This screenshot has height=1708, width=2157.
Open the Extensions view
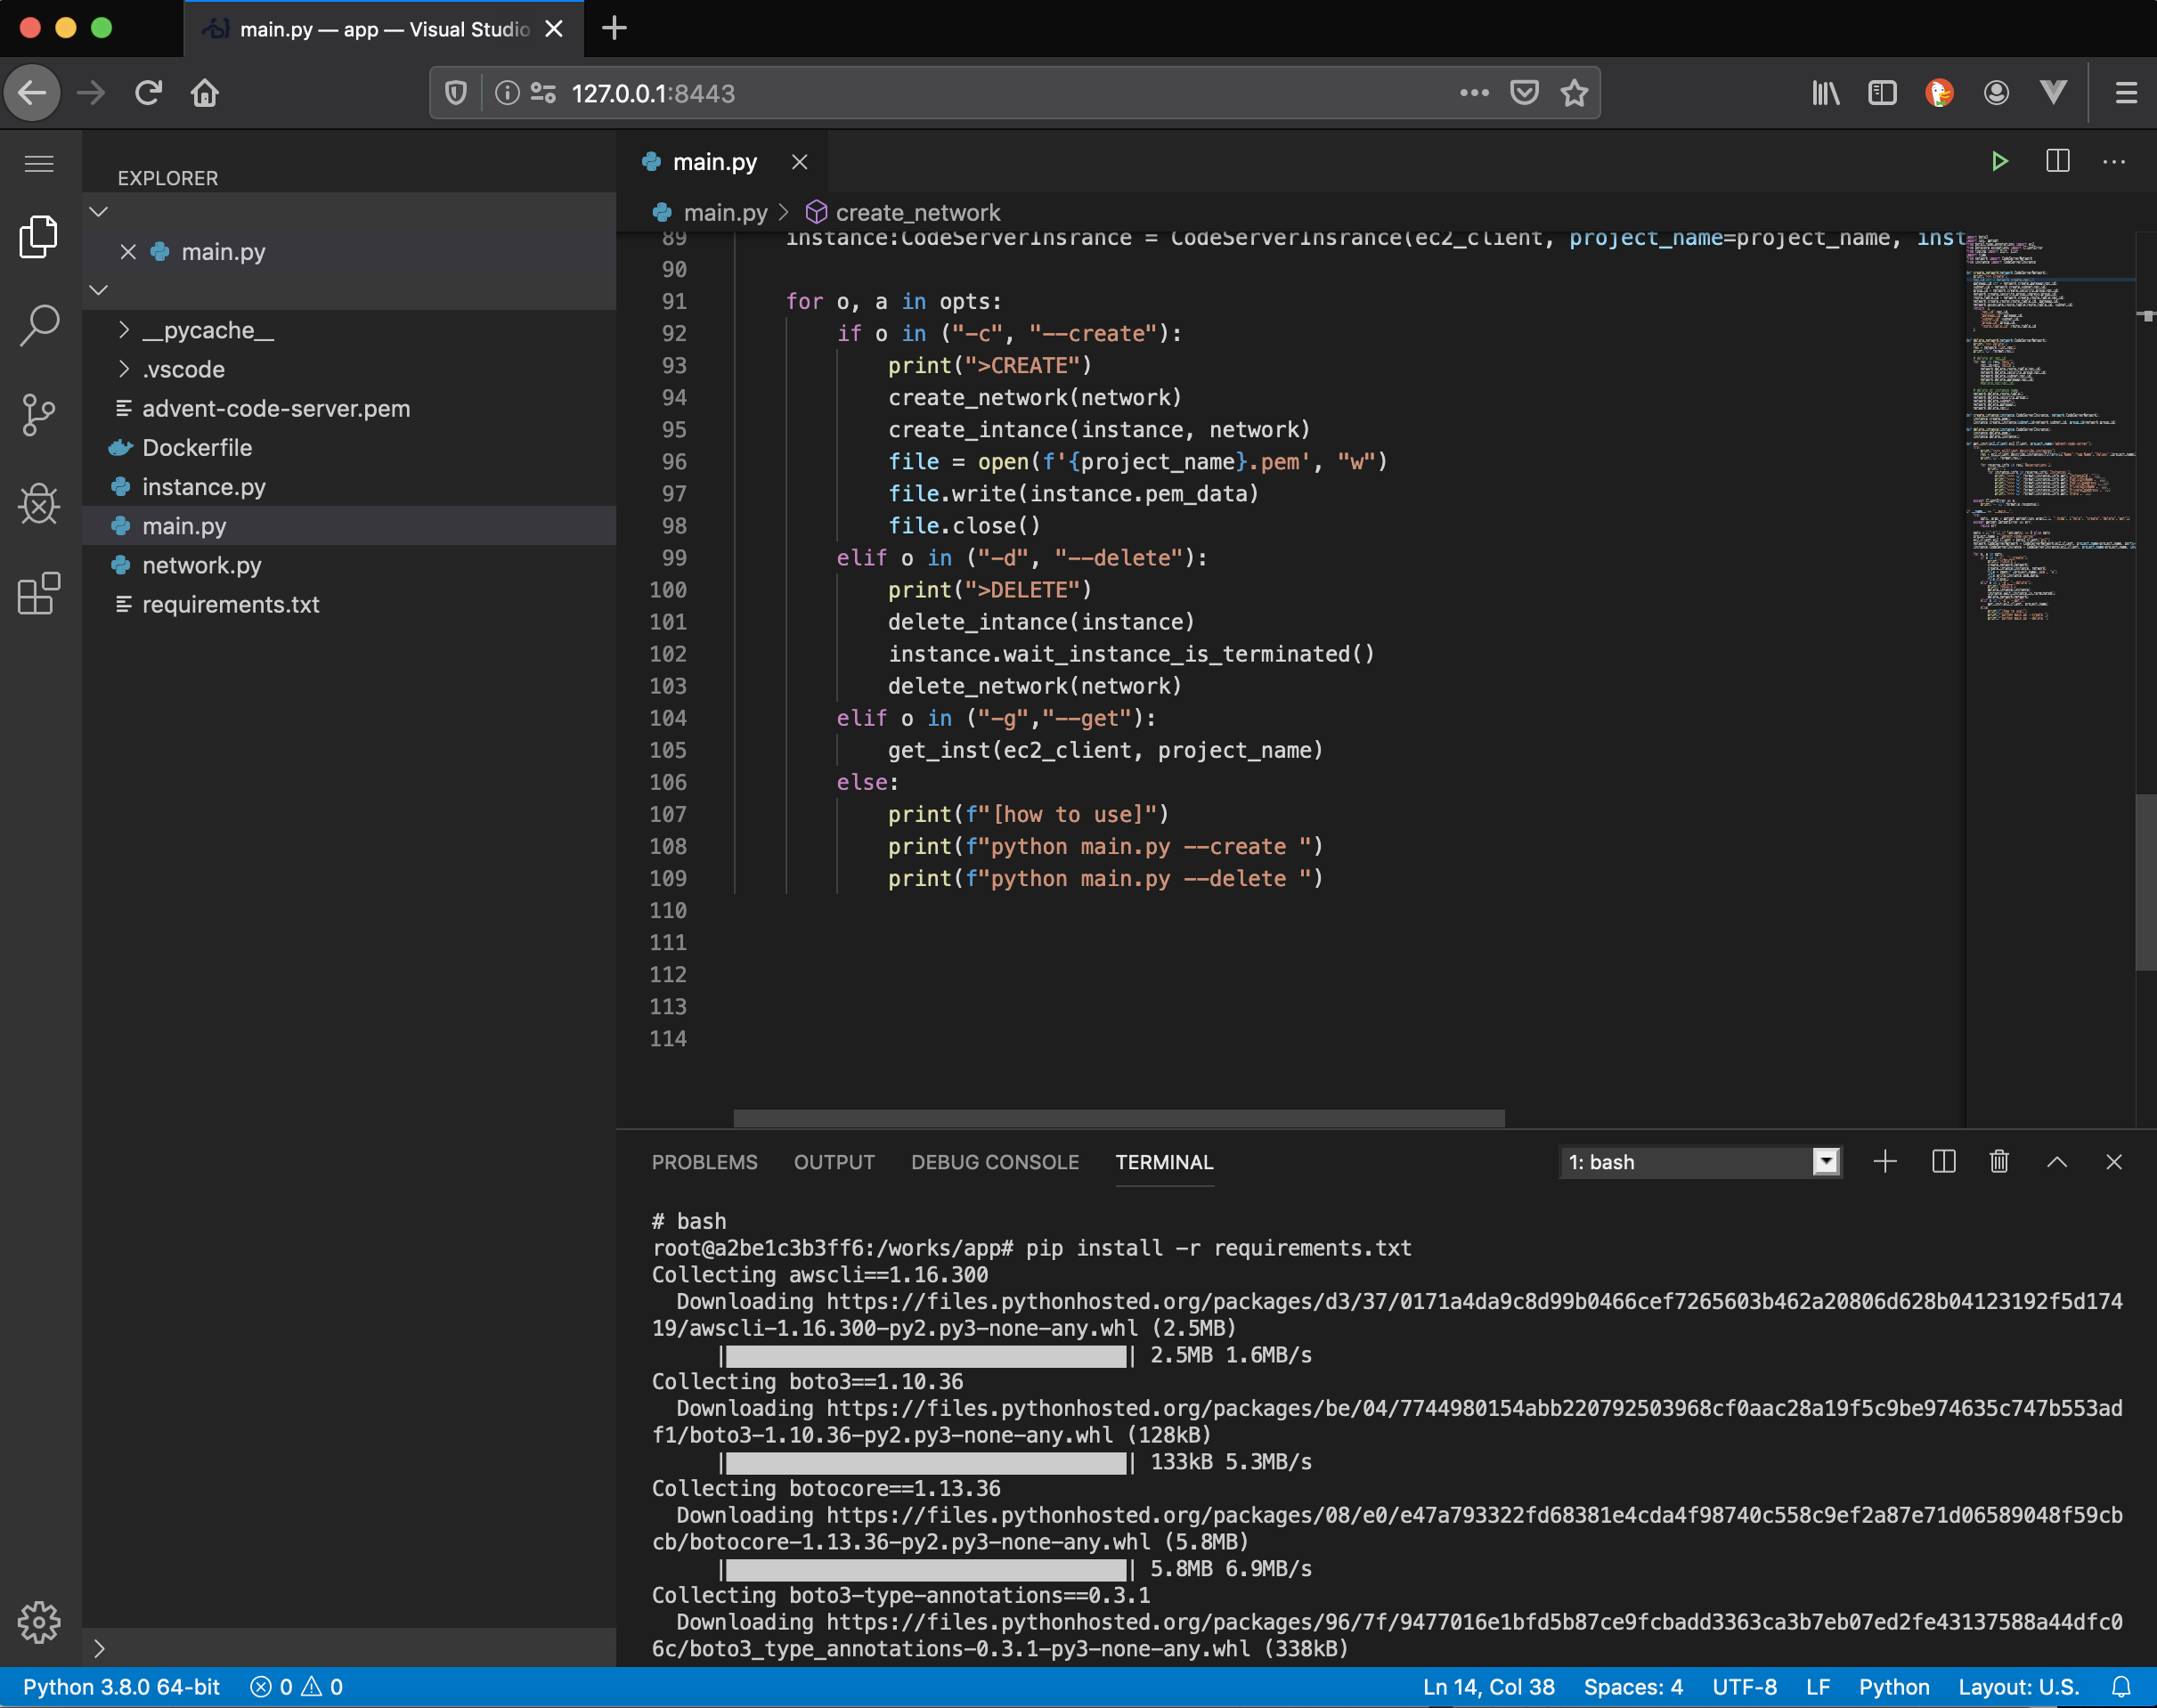click(x=39, y=593)
